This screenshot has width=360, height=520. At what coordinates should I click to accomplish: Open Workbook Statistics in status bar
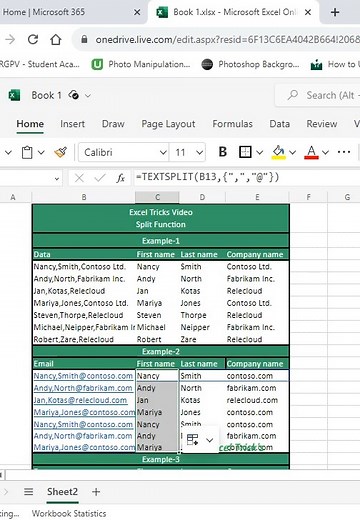[x=69, y=514]
